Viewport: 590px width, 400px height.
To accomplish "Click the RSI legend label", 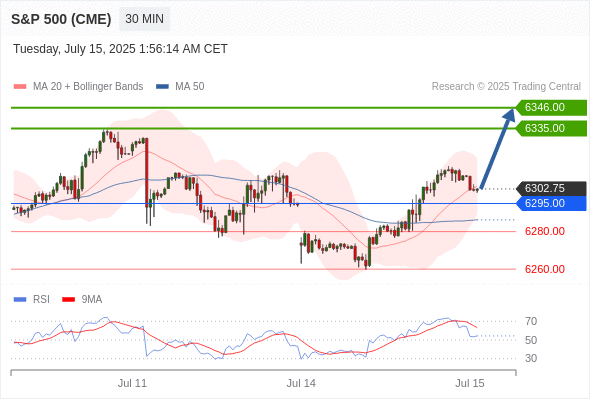I will pyautogui.click(x=41, y=300).
